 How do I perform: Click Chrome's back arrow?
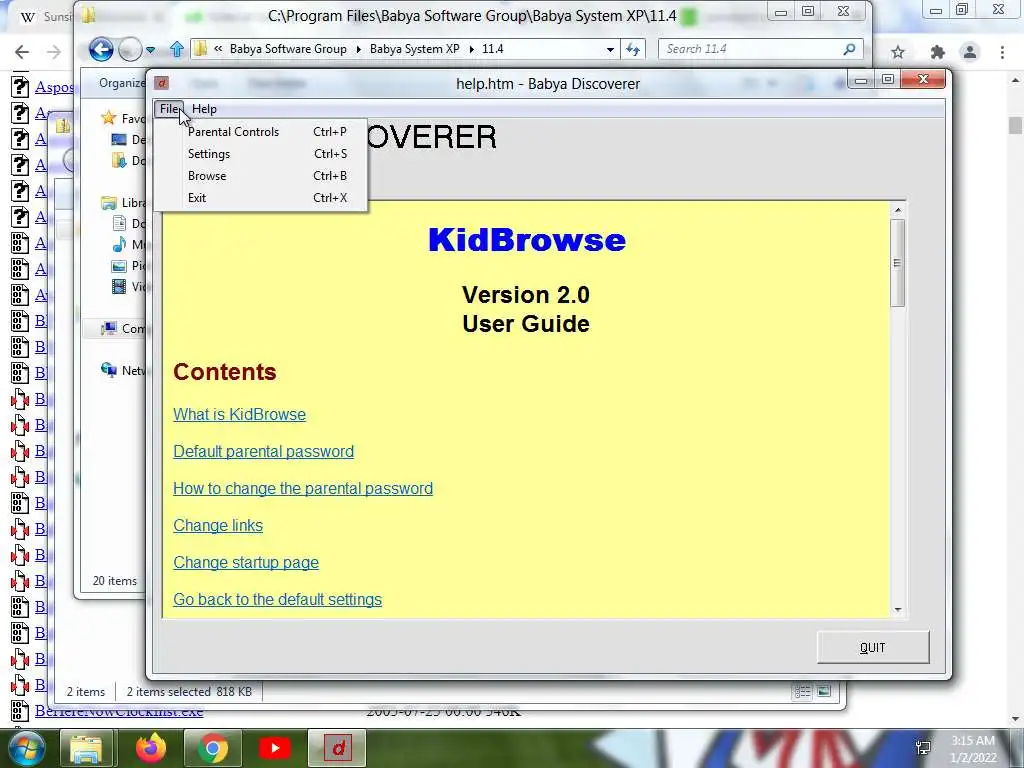[x=22, y=52]
